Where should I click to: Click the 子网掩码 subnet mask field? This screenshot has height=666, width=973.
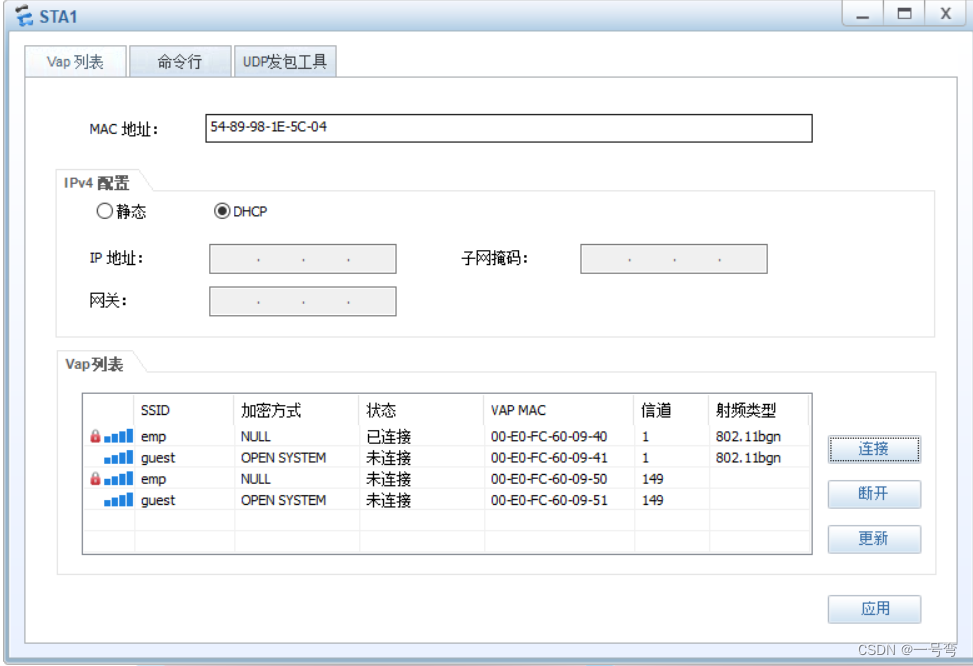tap(674, 259)
